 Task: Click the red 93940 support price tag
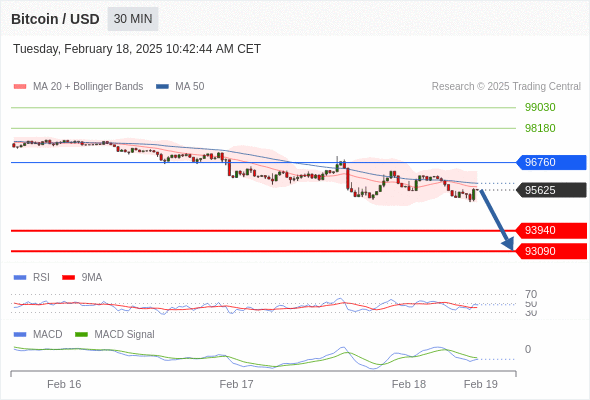point(551,230)
